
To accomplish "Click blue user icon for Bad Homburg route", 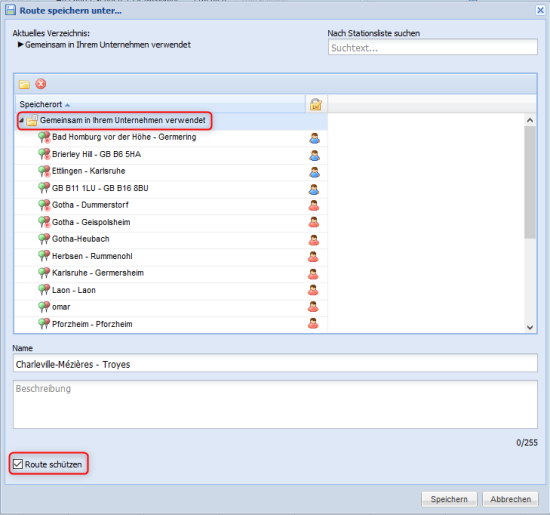I will coord(314,138).
